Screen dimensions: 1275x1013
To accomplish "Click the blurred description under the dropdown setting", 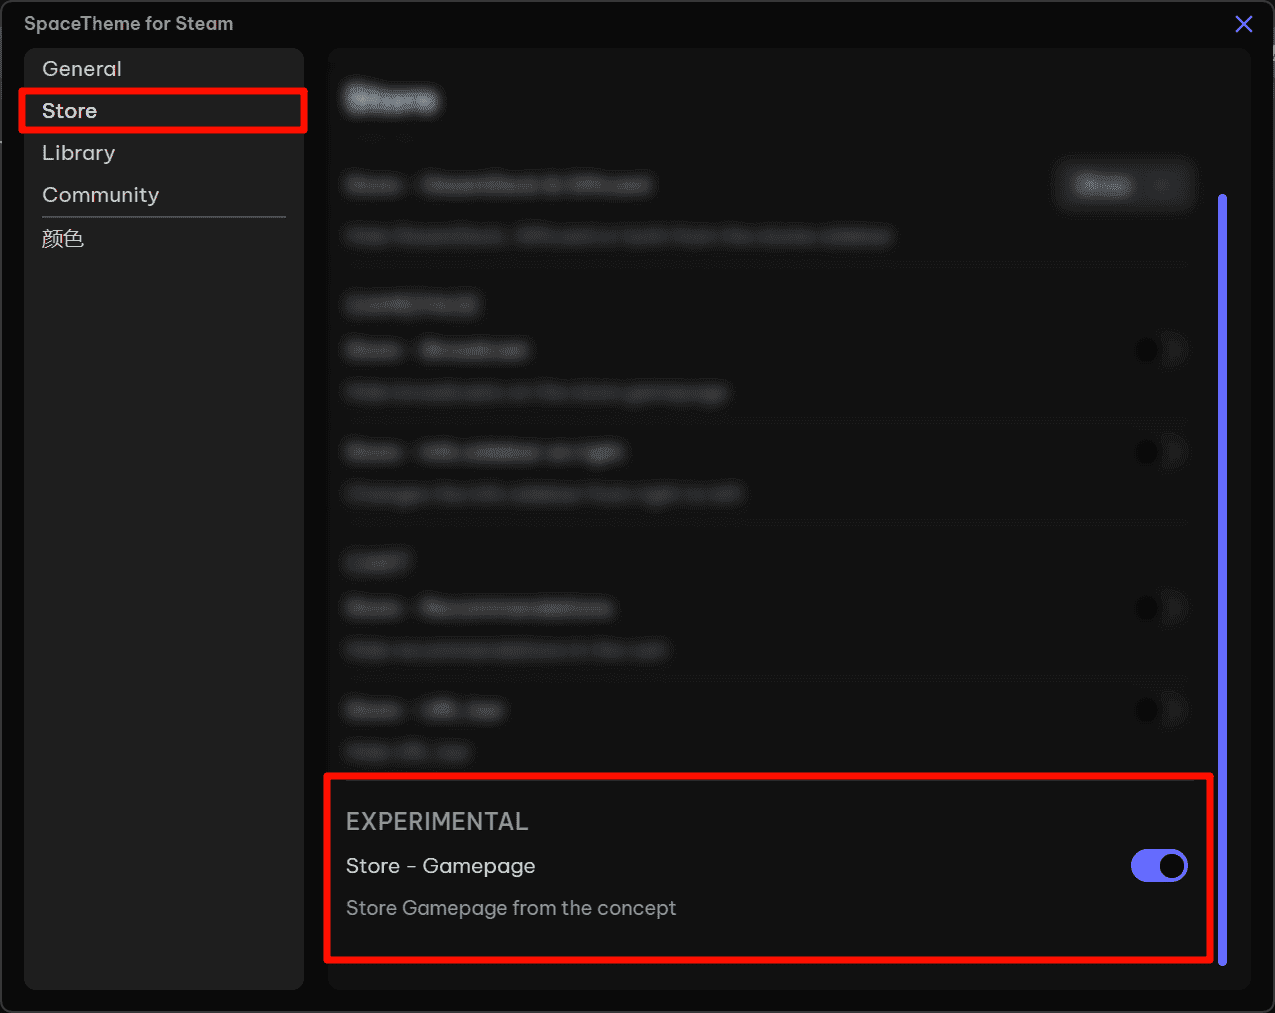I will [x=618, y=237].
